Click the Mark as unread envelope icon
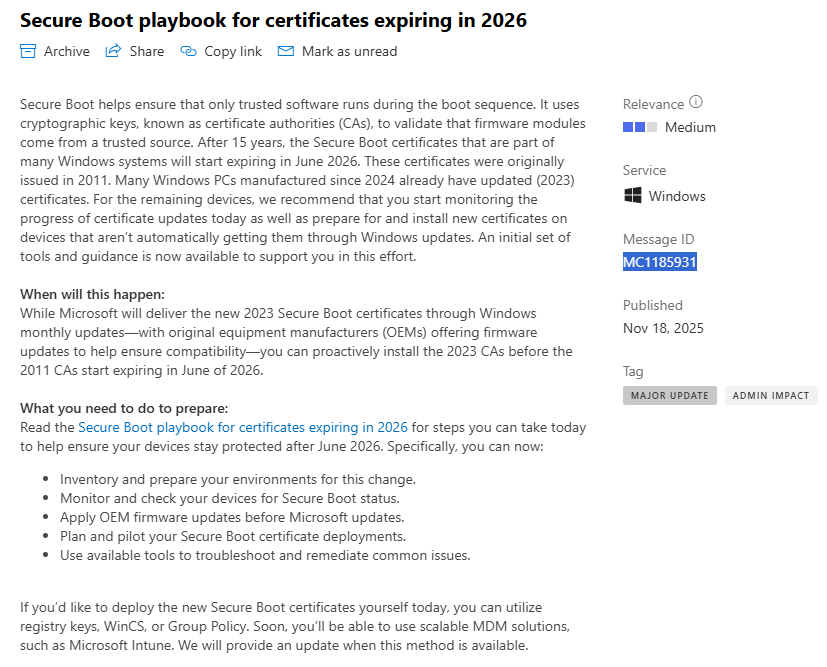 (286, 51)
